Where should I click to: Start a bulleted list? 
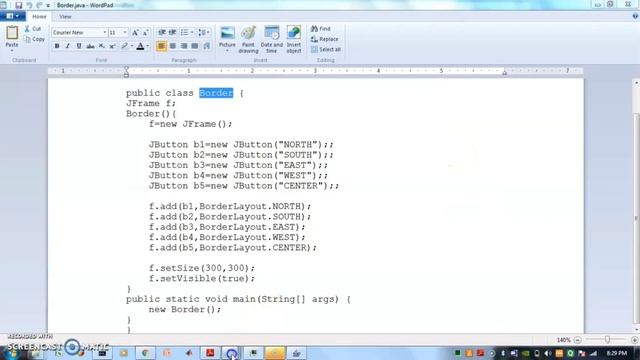click(x=184, y=32)
